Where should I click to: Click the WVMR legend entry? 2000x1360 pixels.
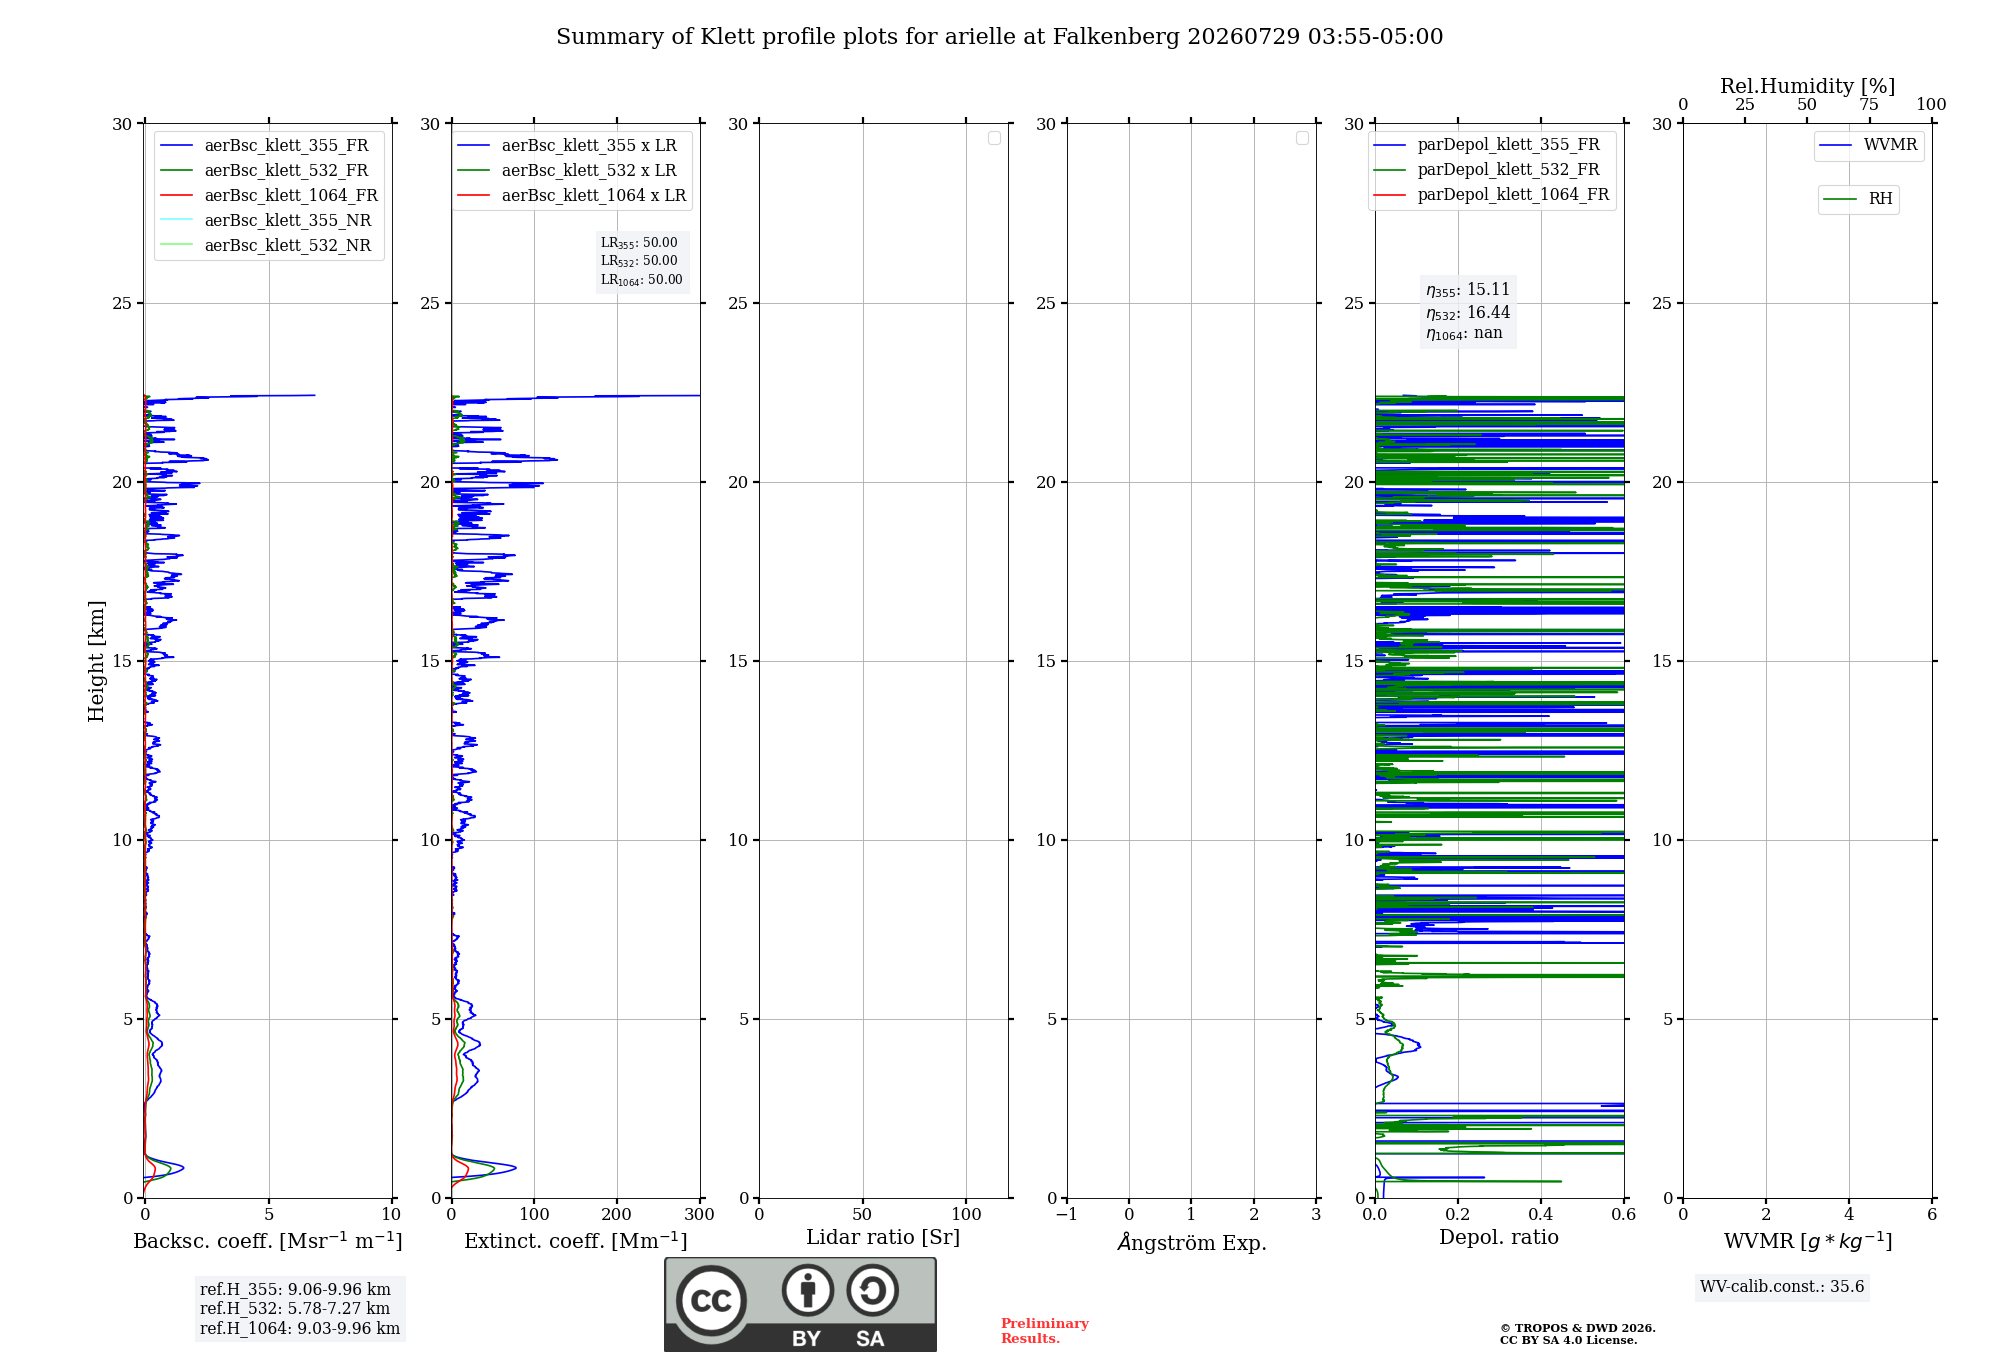coord(1869,145)
